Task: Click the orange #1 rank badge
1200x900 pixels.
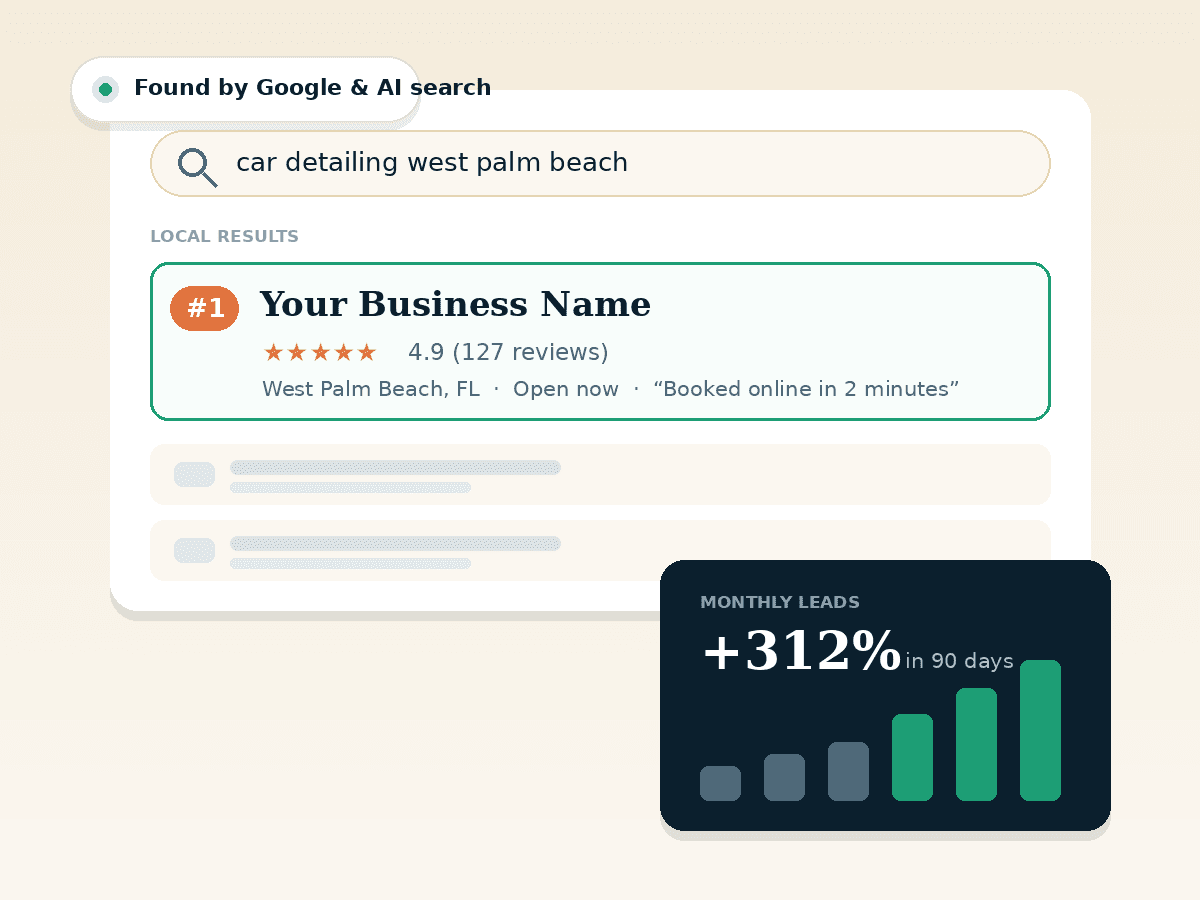Action: pos(205,308)
